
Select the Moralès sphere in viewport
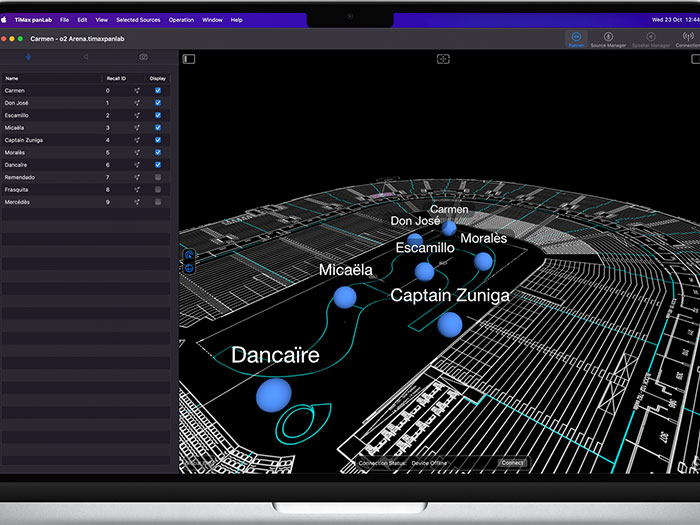click(x=483, y=262)
